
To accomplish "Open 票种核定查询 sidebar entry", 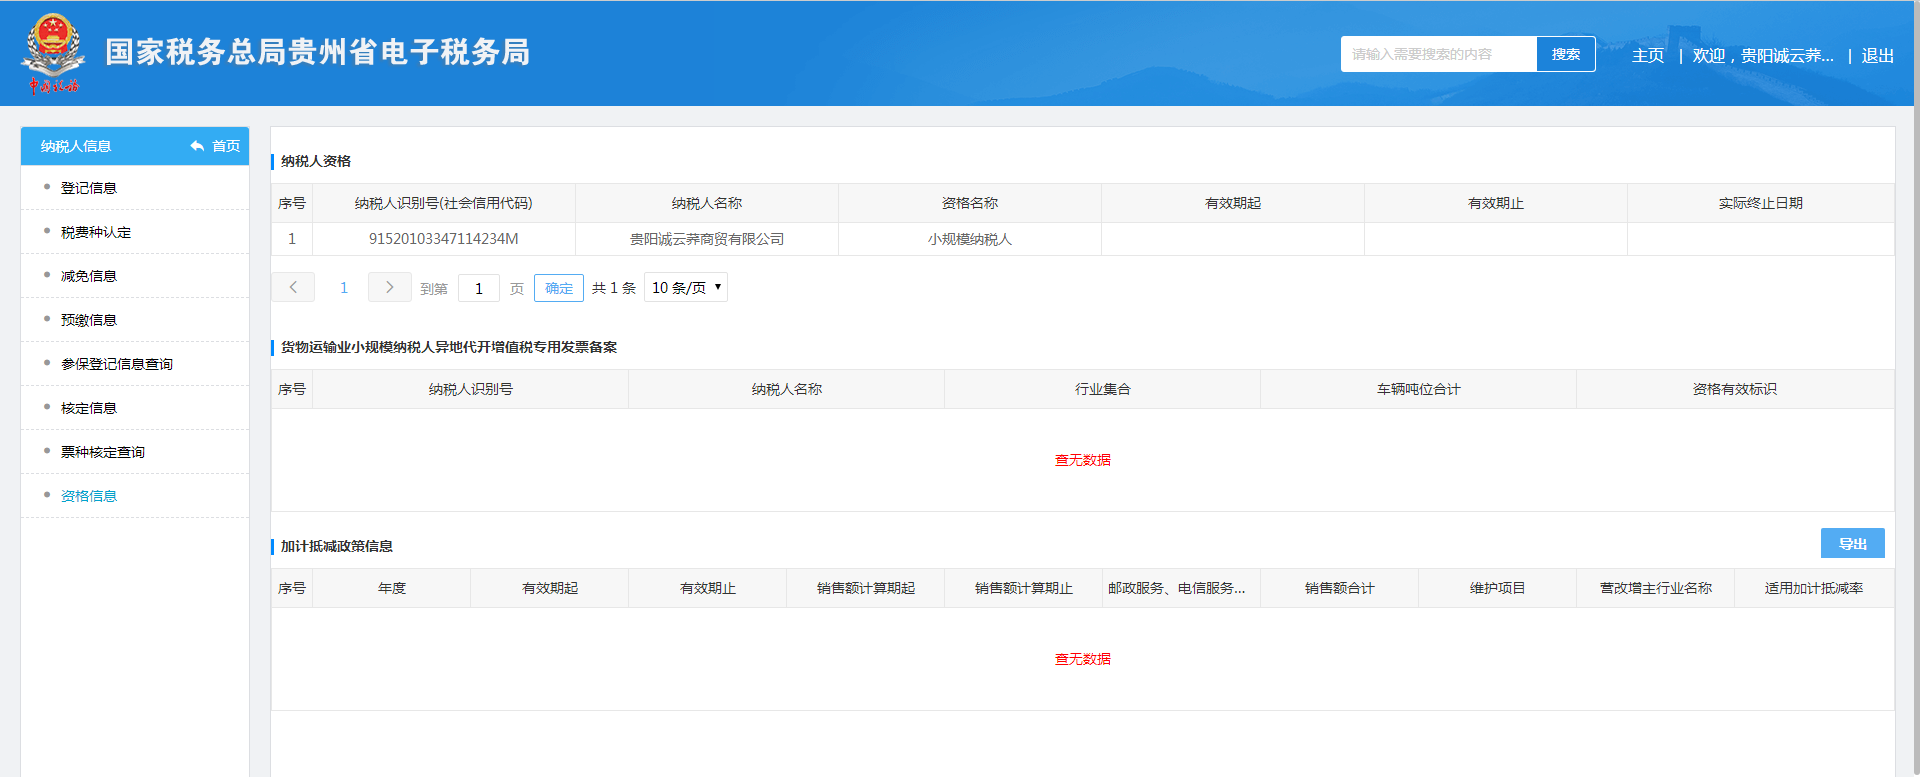I will (x=103, y=452).
